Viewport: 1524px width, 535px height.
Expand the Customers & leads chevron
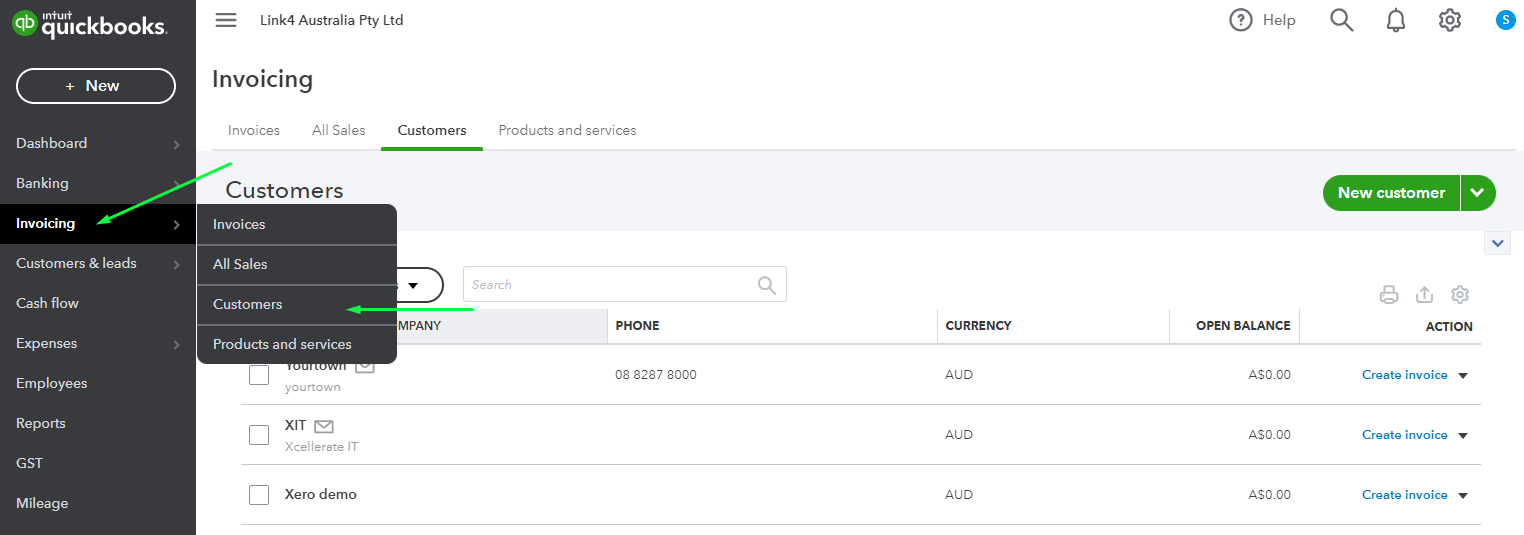tap(176, 264)
